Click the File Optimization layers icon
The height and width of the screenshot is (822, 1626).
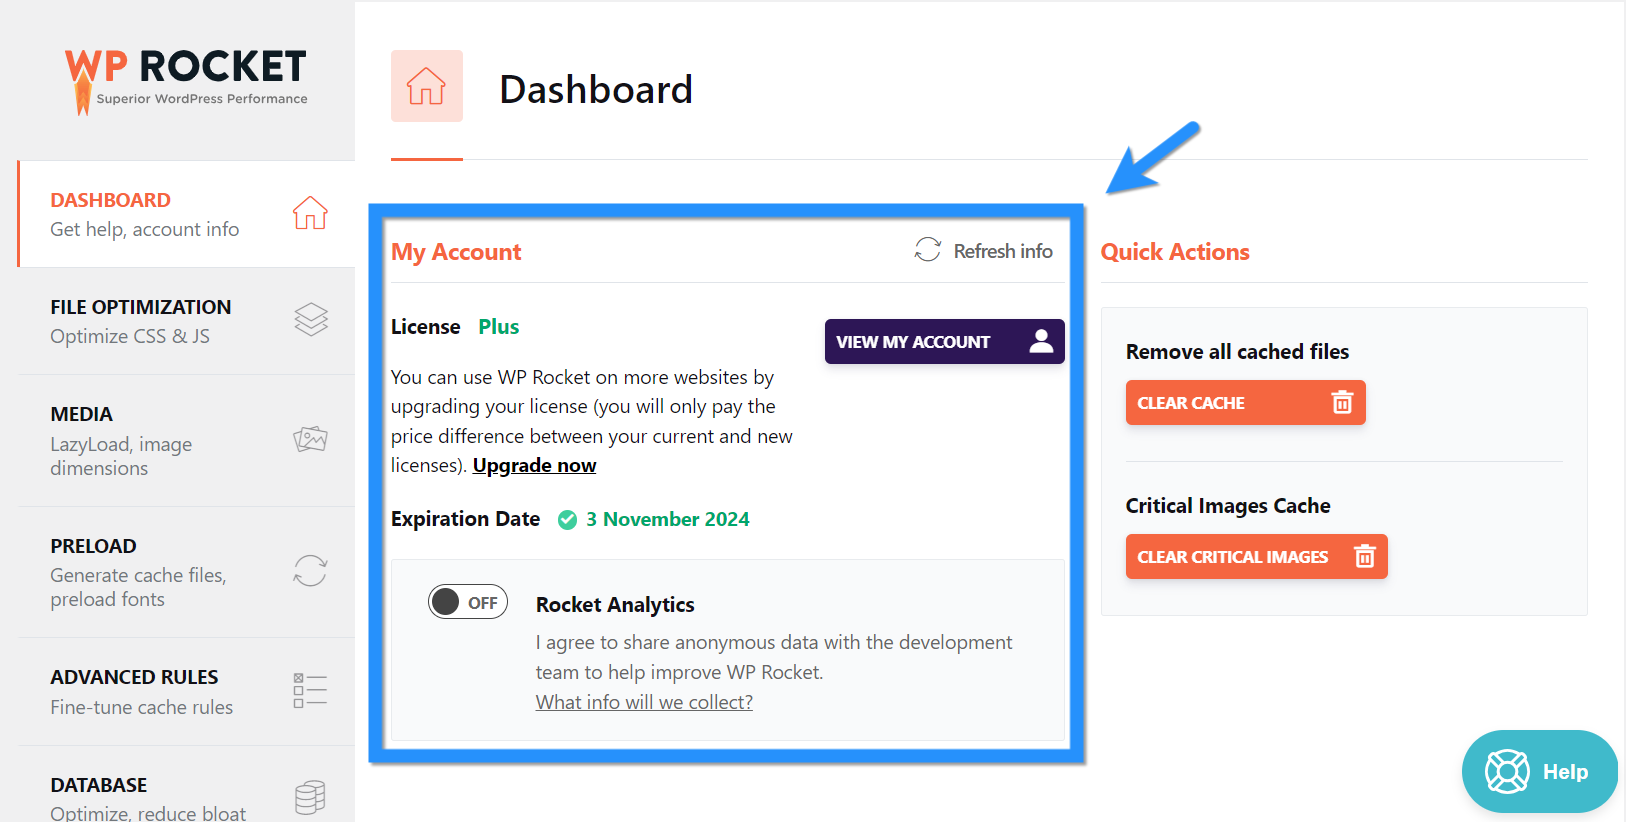pos(311,320)
